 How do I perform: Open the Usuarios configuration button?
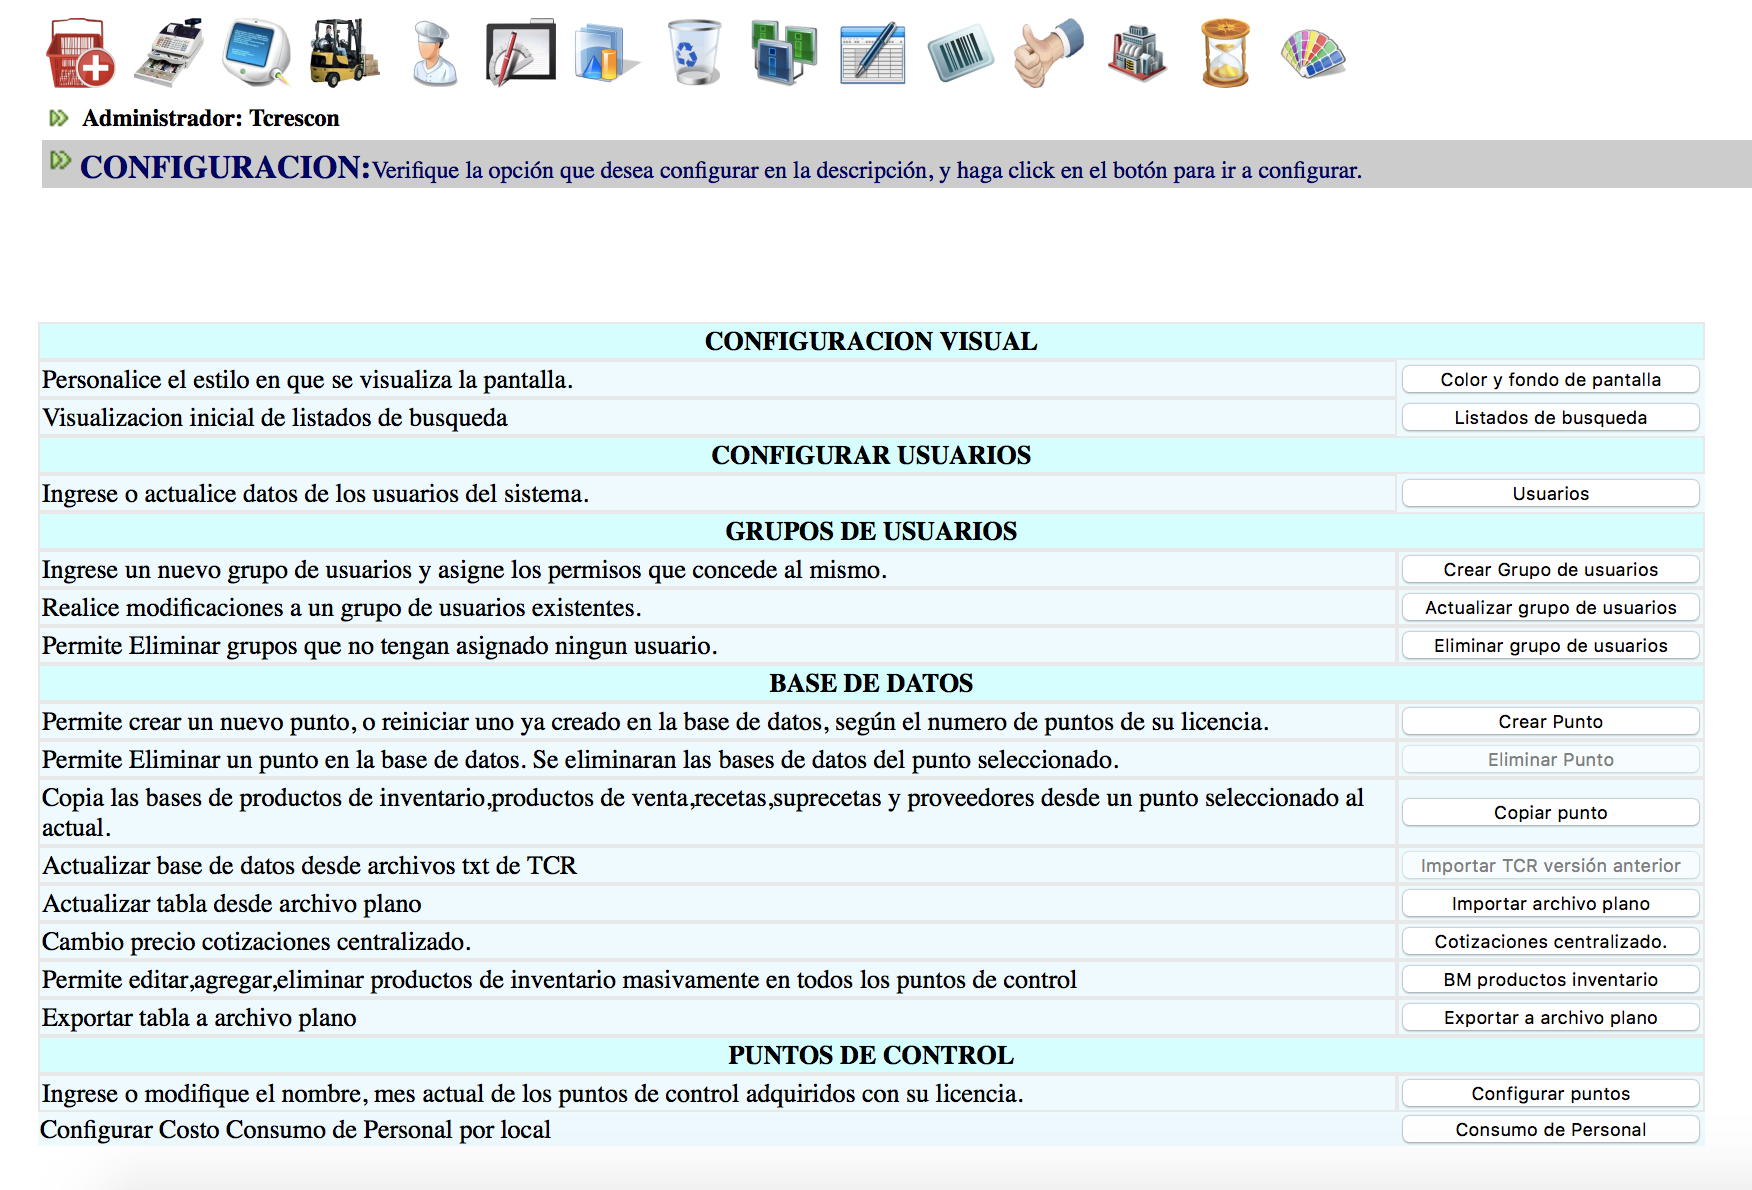(1550, 494)
